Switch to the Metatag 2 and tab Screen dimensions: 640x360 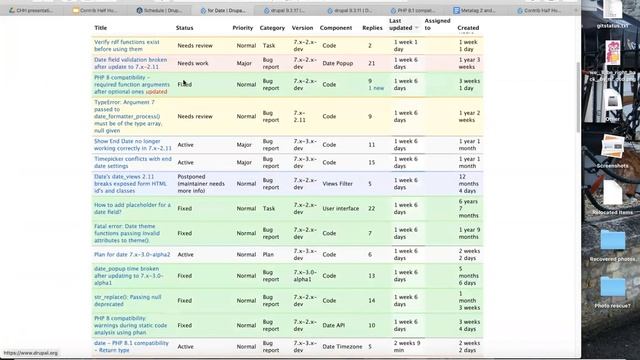pyautogui.click(x=475, y=10)
